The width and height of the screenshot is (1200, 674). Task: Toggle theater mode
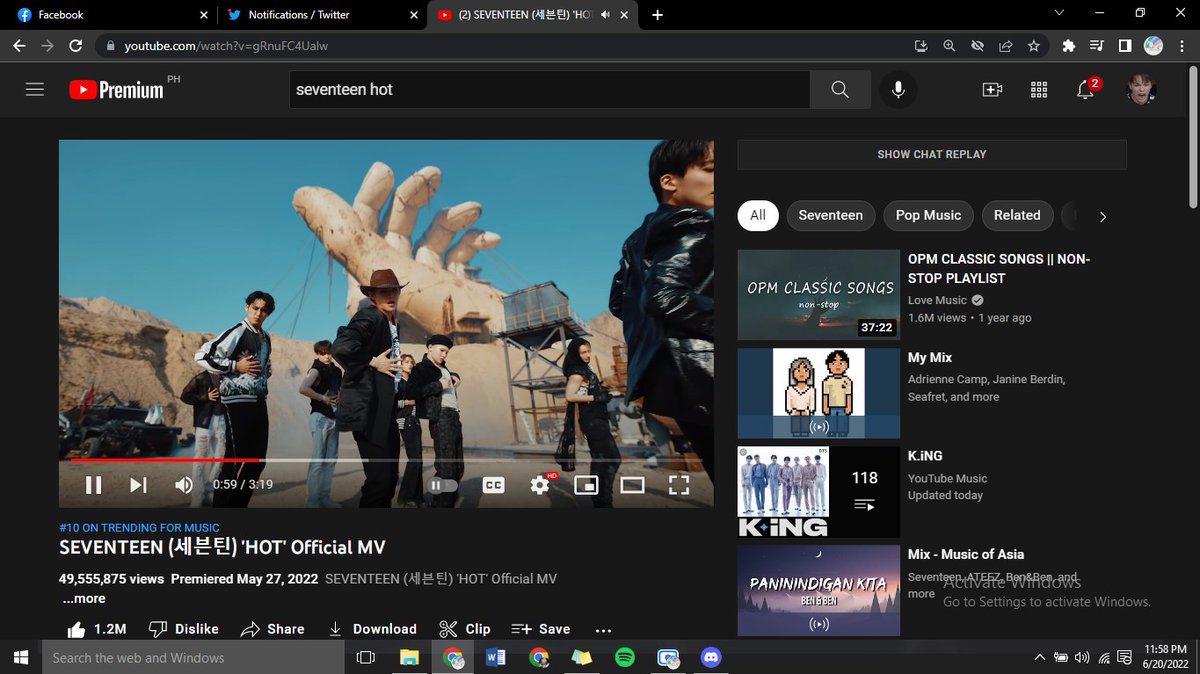tap(632, 485)
